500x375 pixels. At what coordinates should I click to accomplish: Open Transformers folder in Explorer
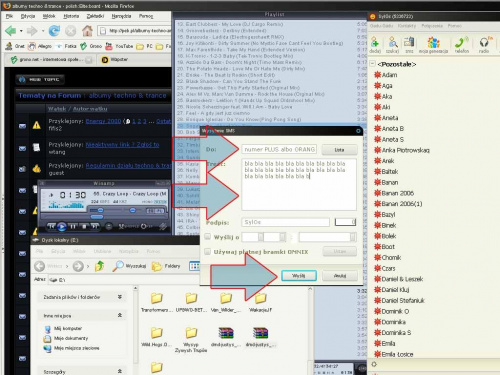point(156,302)
